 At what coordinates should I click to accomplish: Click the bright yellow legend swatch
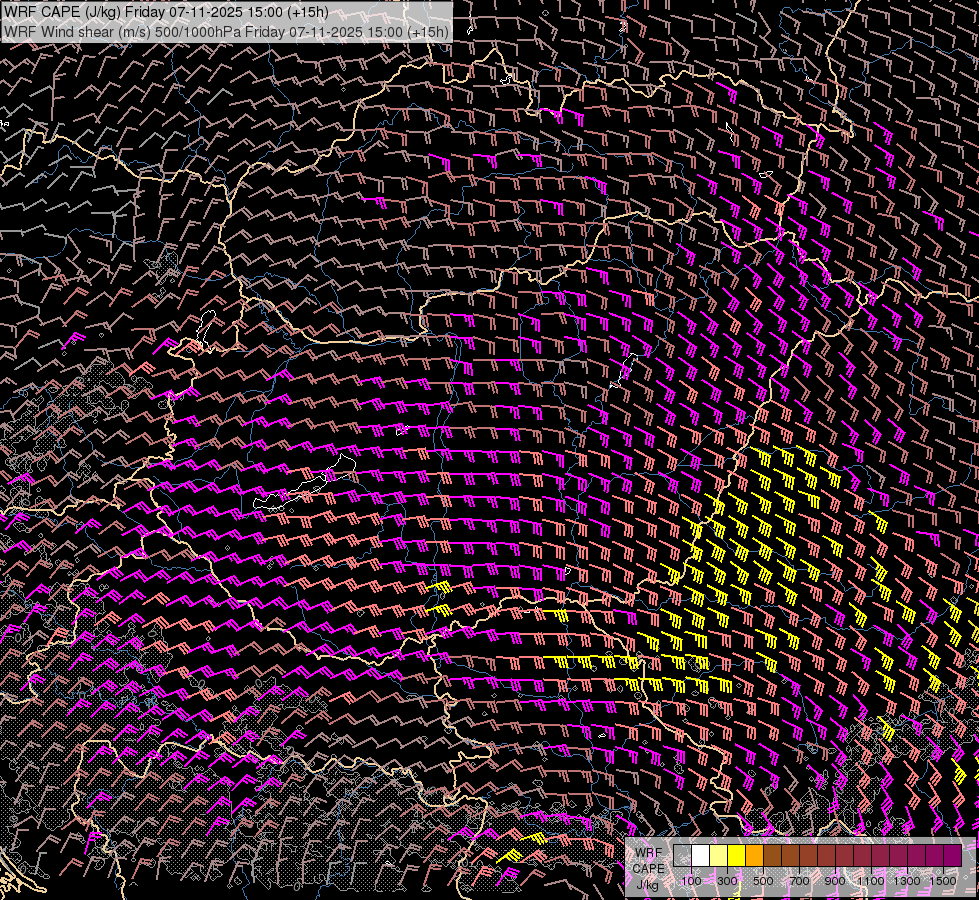(x=736, y=855)
